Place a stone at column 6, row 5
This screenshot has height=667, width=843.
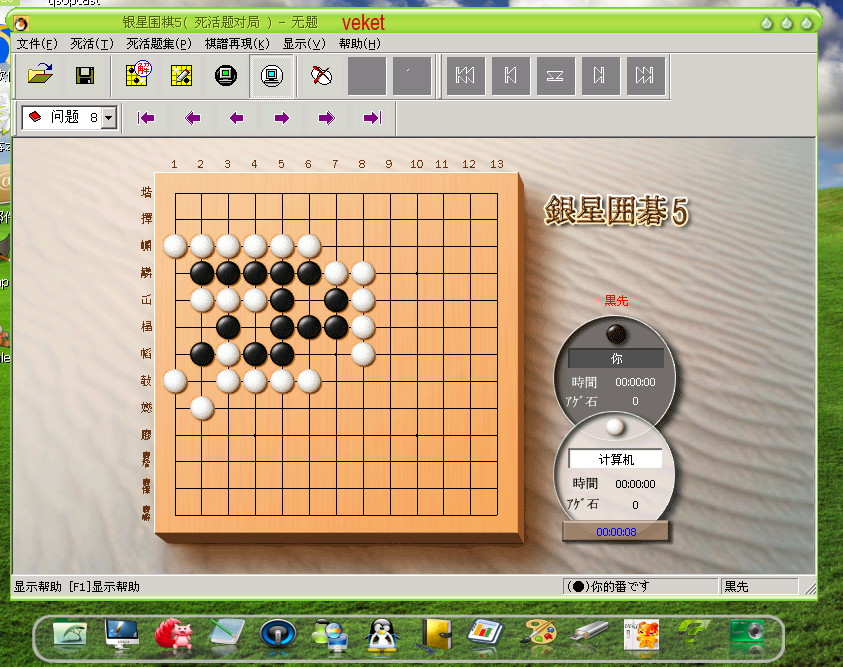tap(309, 300)
